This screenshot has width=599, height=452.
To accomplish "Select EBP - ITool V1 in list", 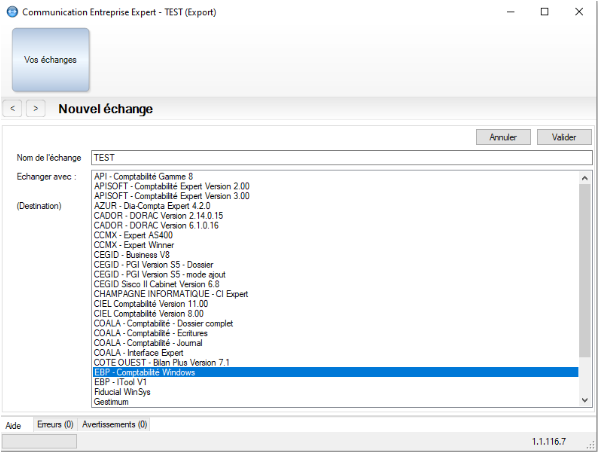I will [x=335, y=382].
